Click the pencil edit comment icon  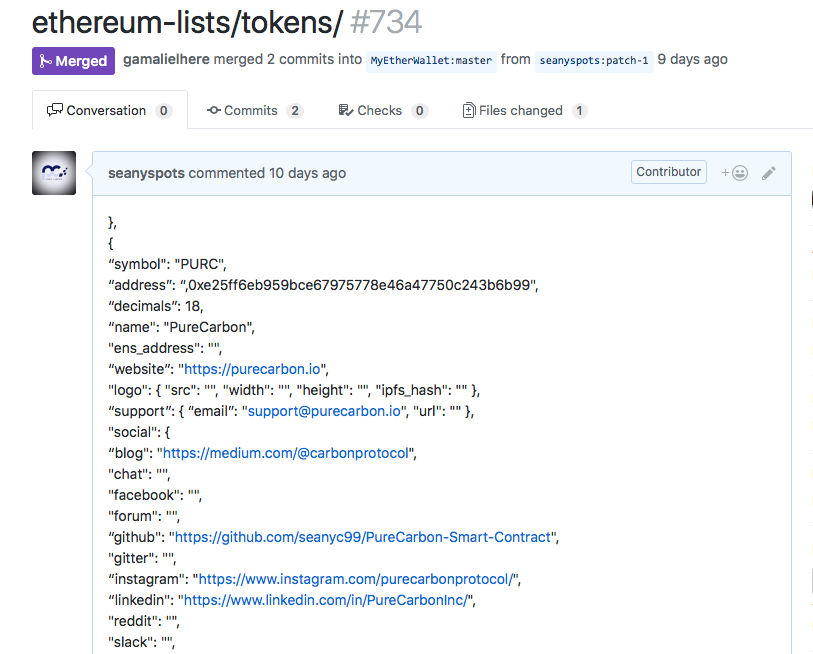coord(768,173)
